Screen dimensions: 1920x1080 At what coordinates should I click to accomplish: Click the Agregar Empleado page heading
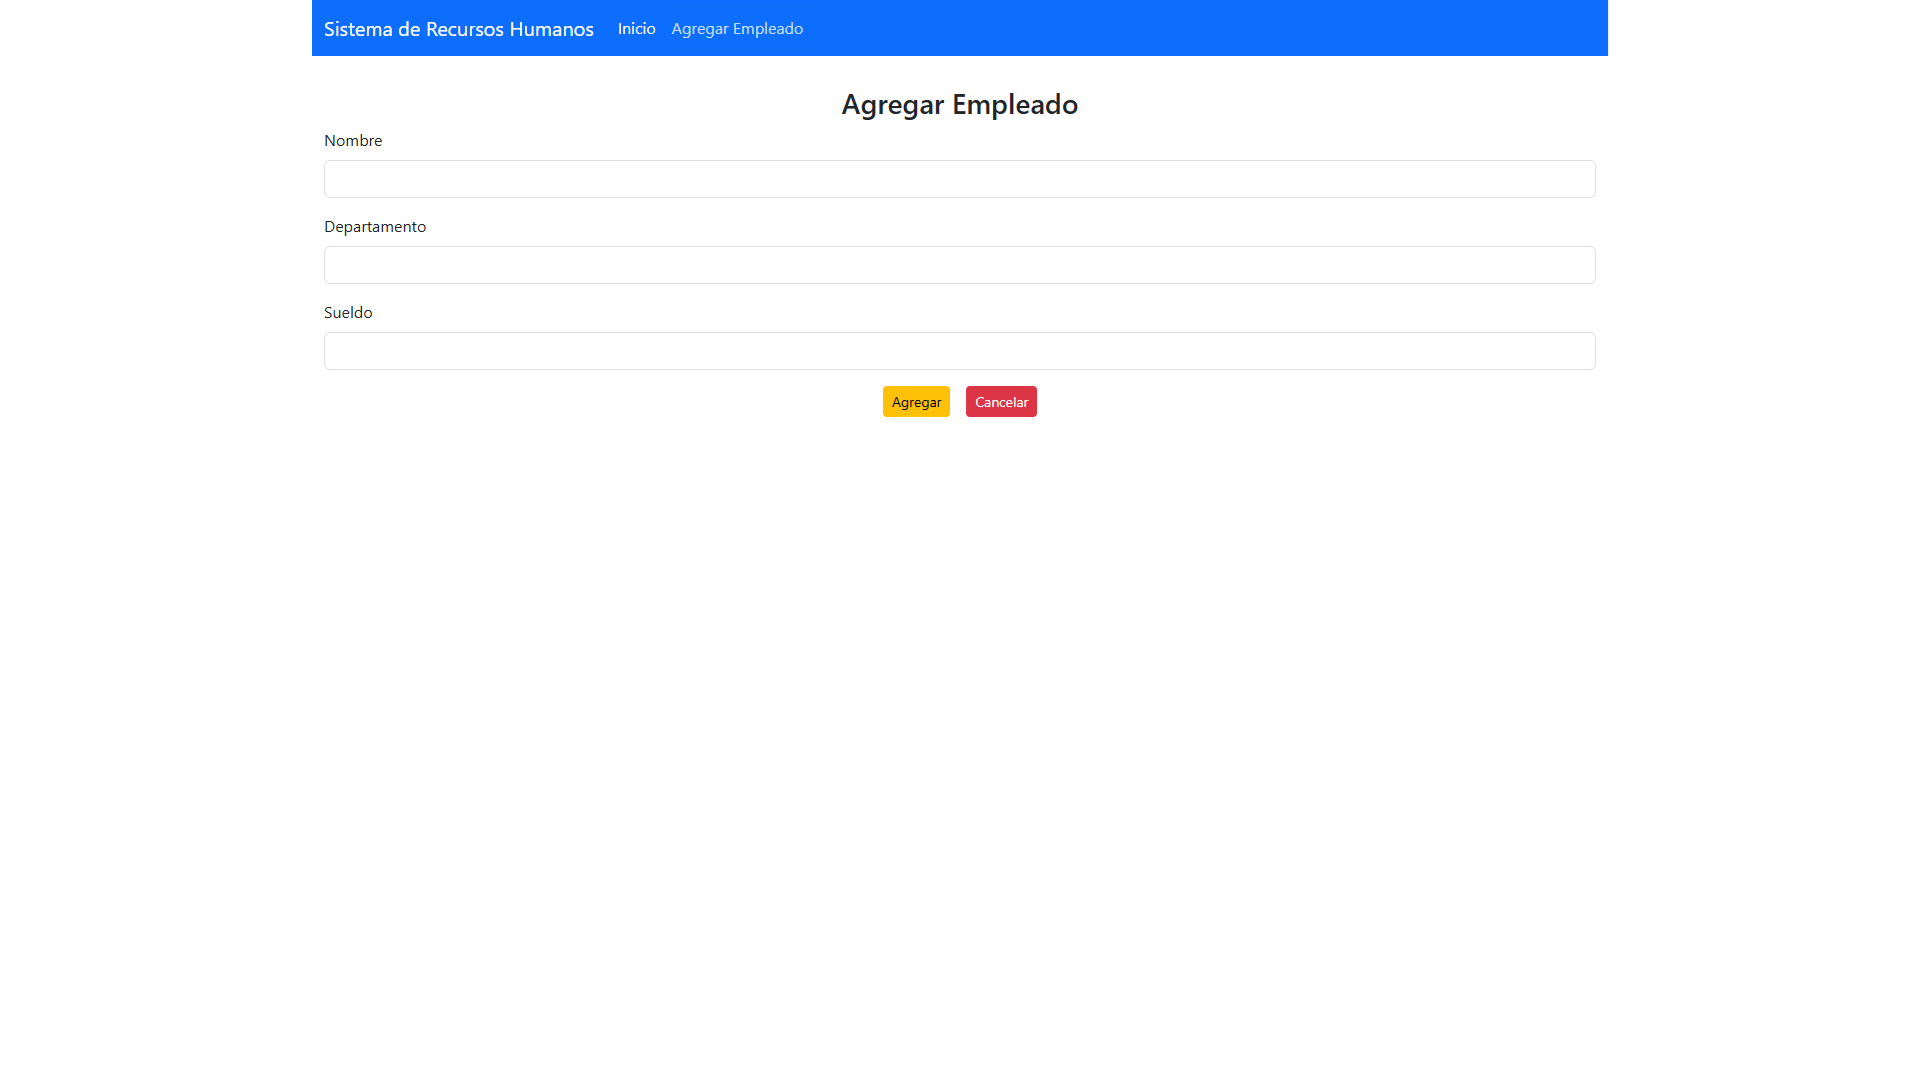pyautogui.click(x=960, y=104)
